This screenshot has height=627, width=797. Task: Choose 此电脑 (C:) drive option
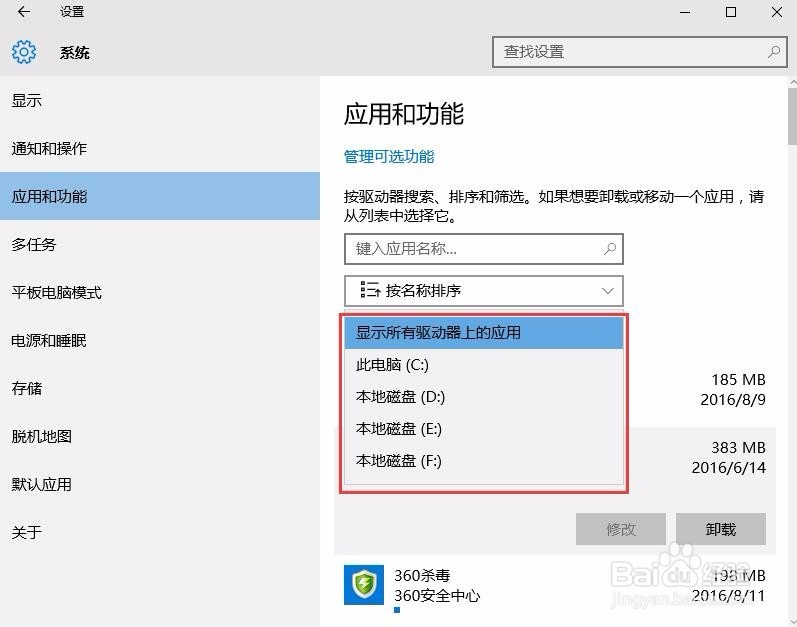(x=483, y=365)
